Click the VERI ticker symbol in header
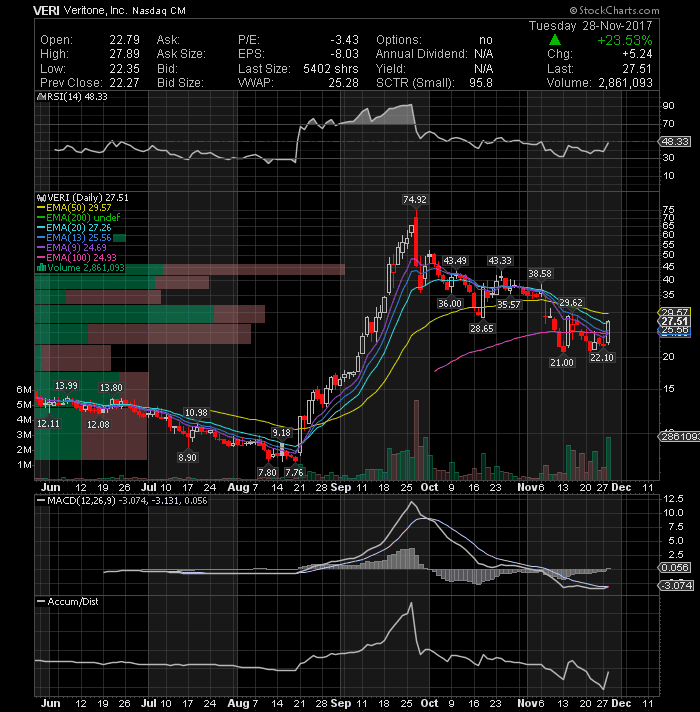This screenshot has width=700, height=712. [46, 10]
